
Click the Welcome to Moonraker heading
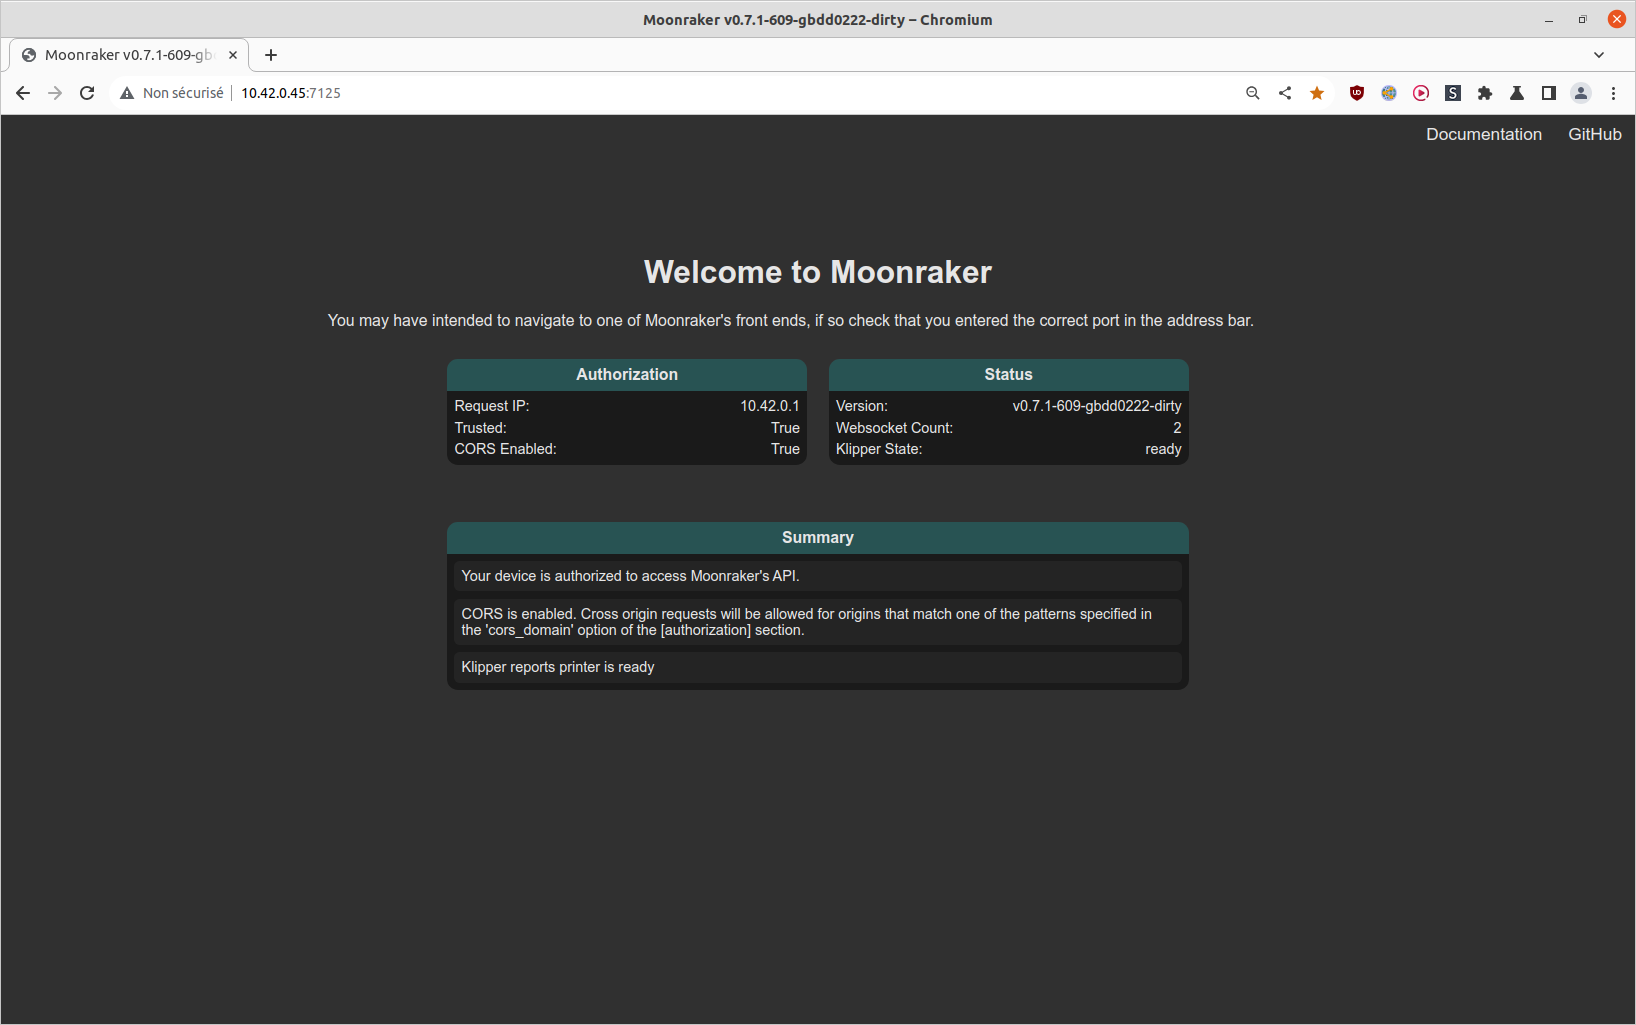[818, 272]
